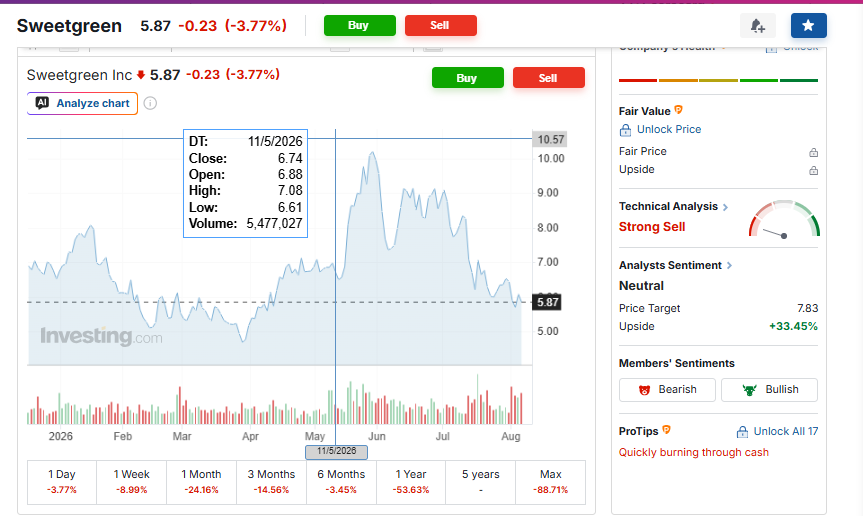Click lock icon next to Fair Price
Viewport: 863px width, 516px height.
click(x=813, y=152)
